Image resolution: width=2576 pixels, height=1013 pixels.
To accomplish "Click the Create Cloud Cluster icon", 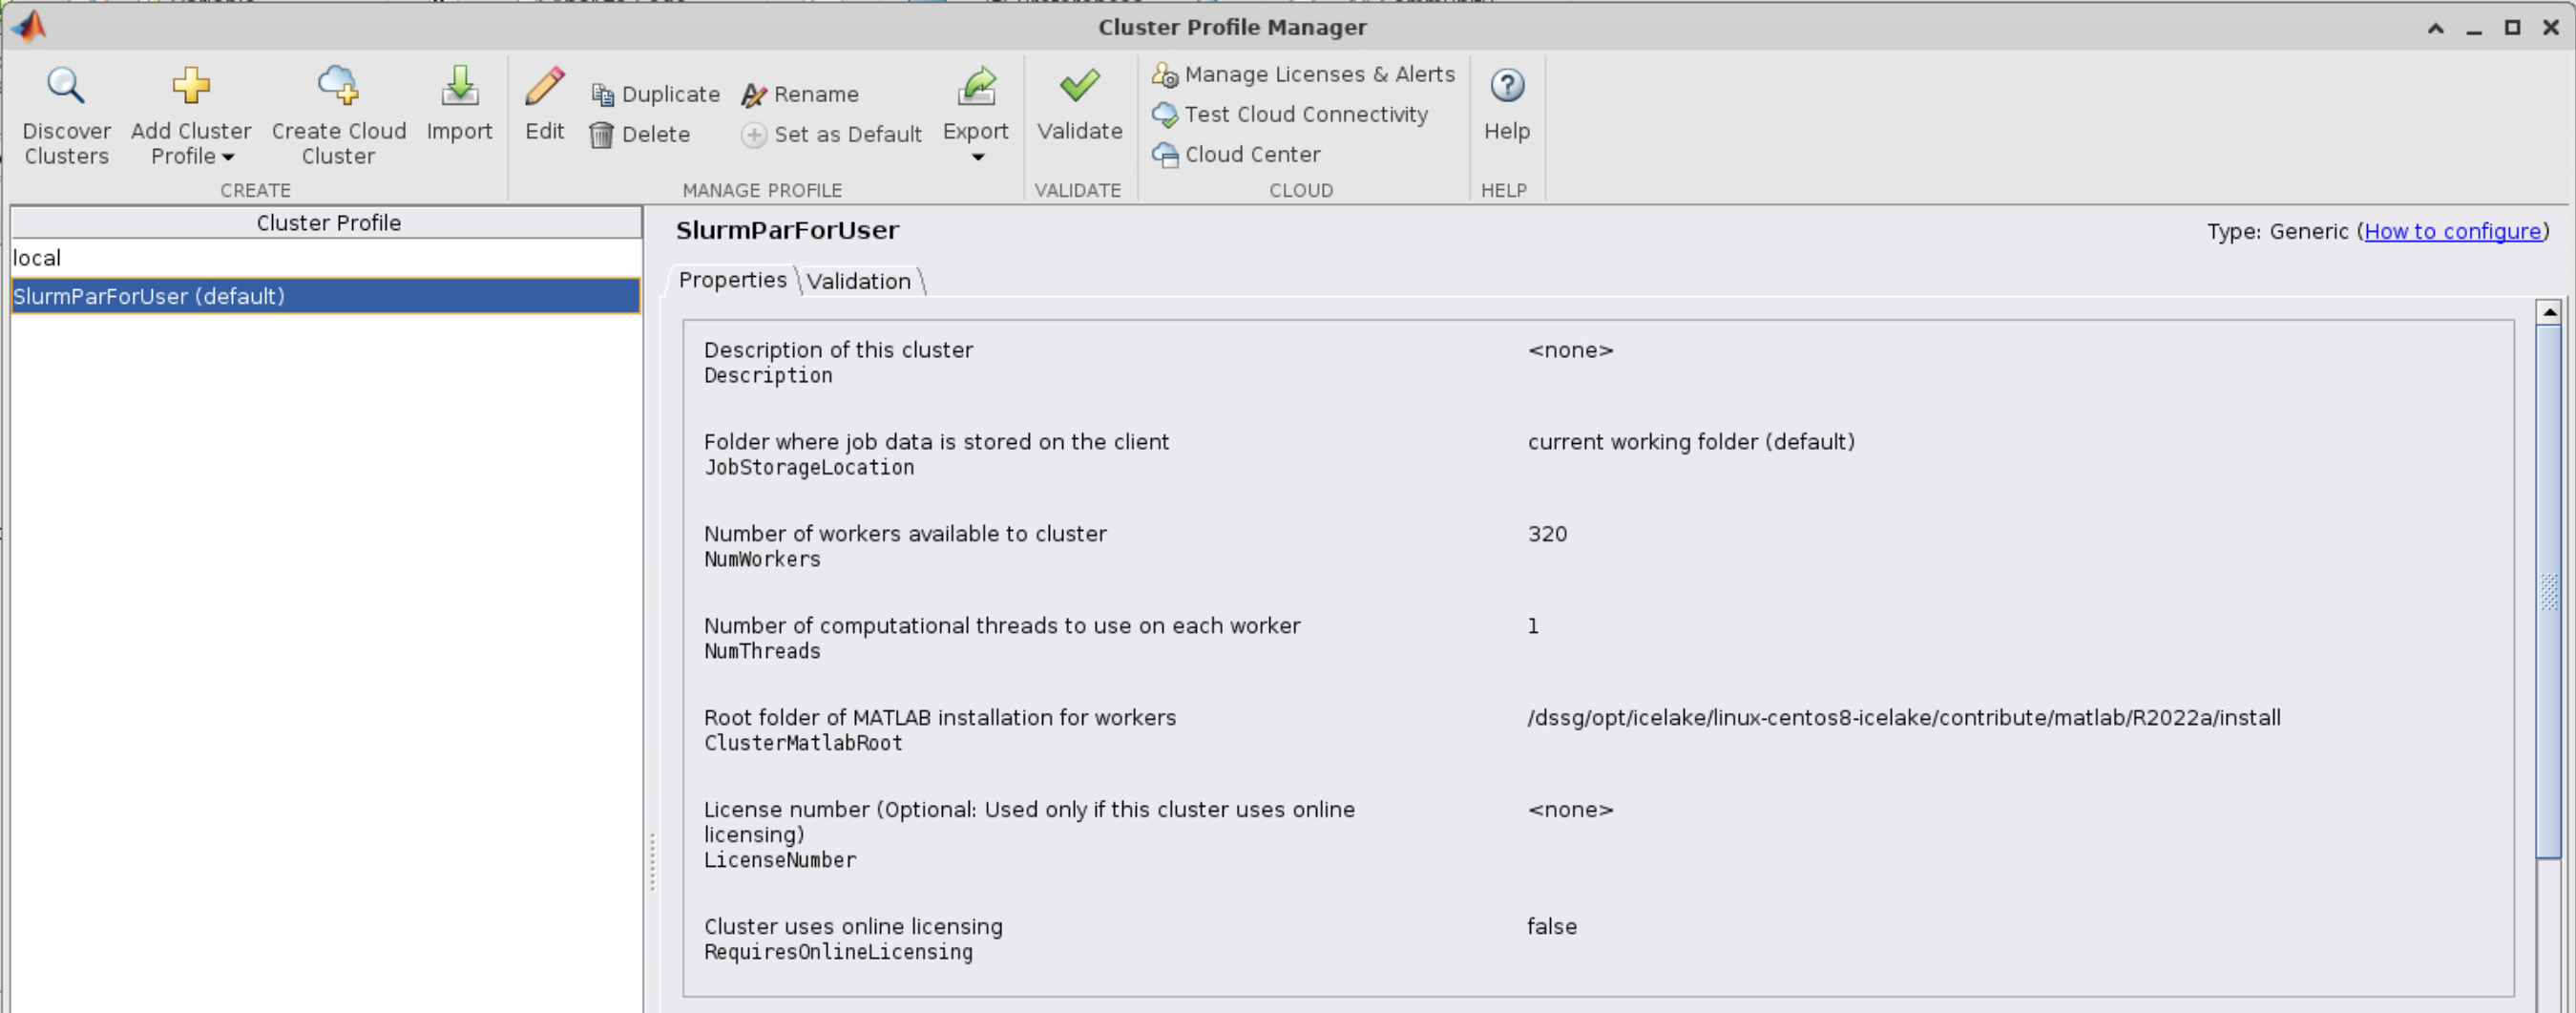I will (x=338, y=86).
